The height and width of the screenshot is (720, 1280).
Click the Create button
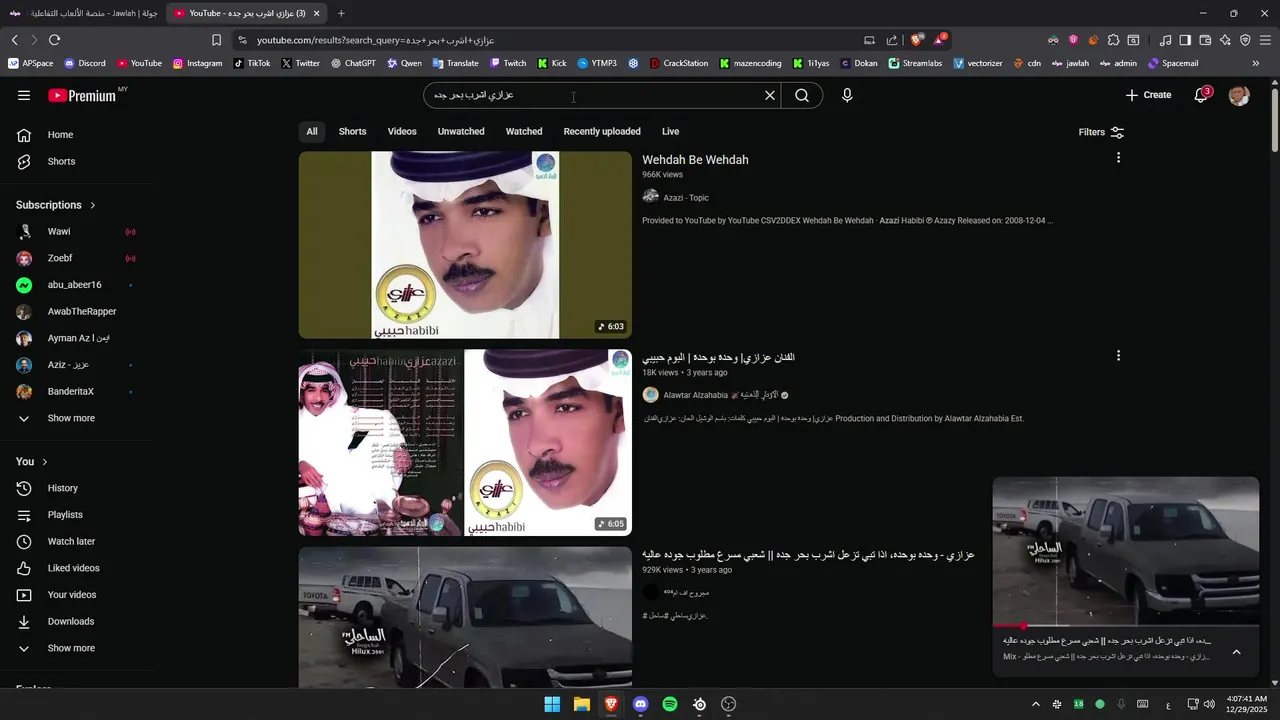click(x=1148, y=95)
